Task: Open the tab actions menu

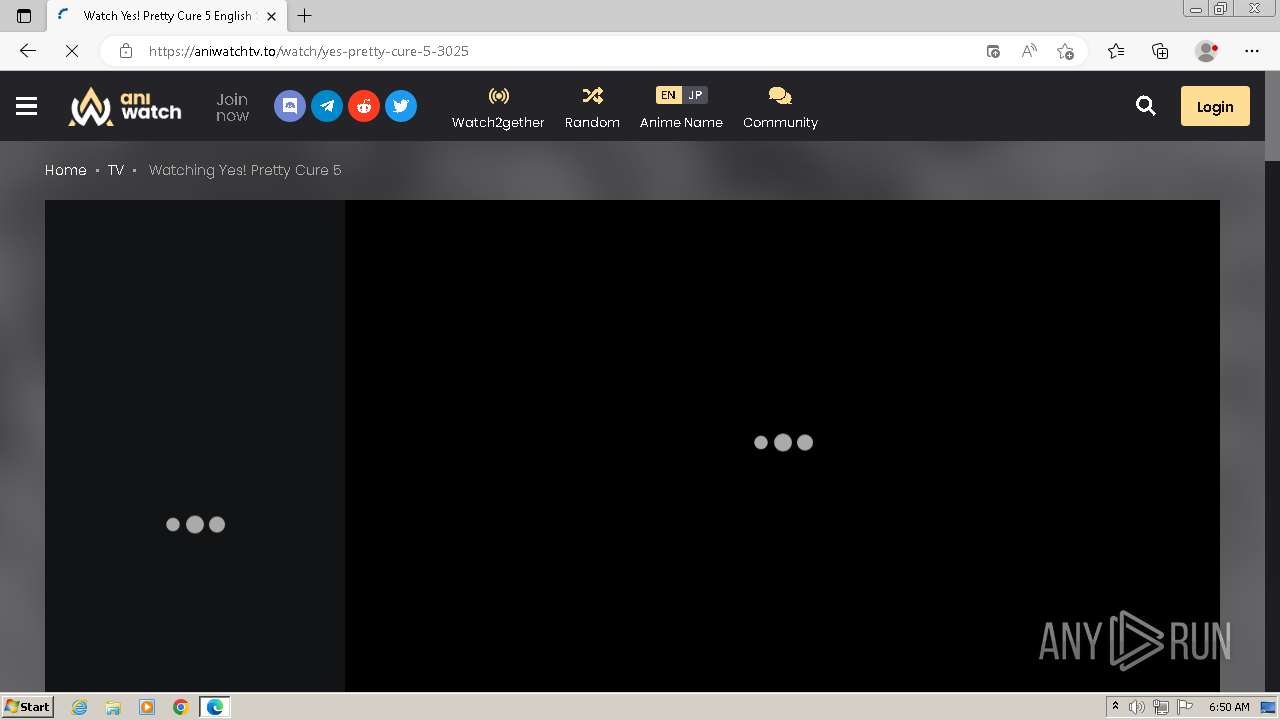Action: (24, 16)
